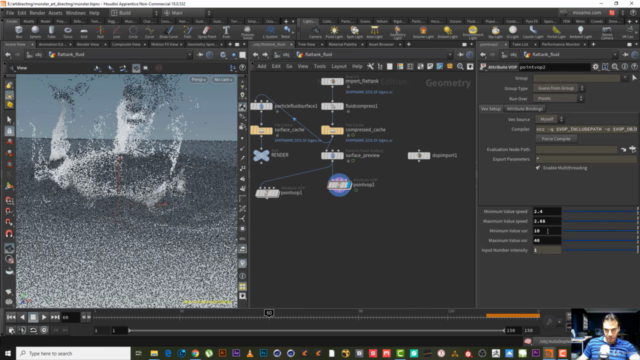Viewport: 640px width, 360px height.
Task: Toggle display flag on surface_cache node
Action: [270, 130]
